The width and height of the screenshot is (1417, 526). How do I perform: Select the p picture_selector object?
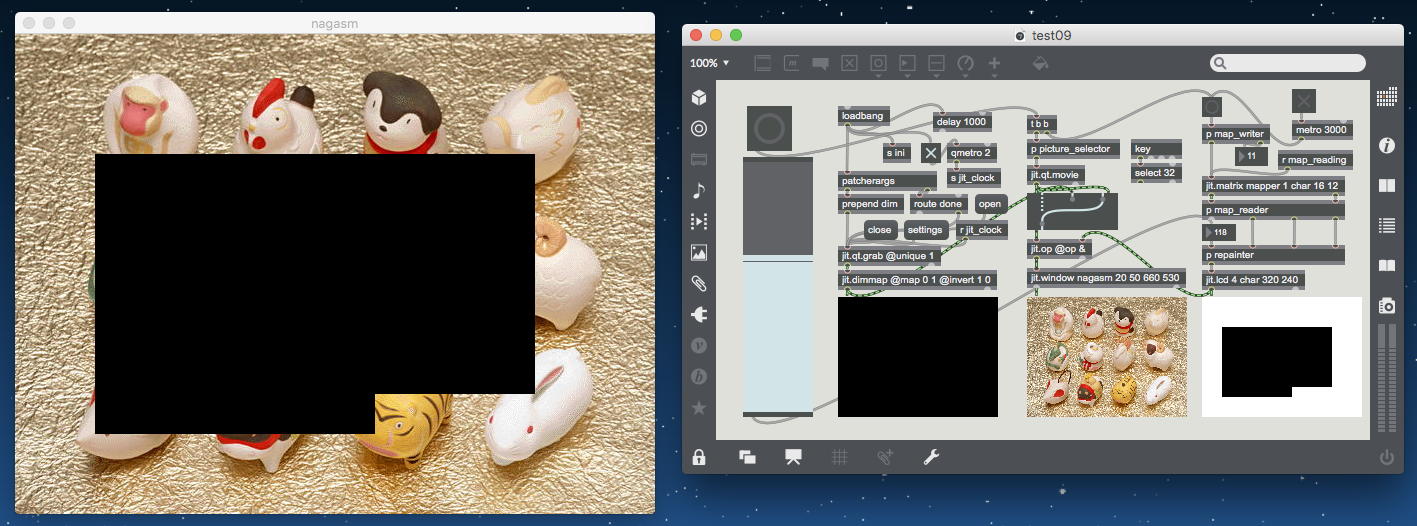point(1072,149)
